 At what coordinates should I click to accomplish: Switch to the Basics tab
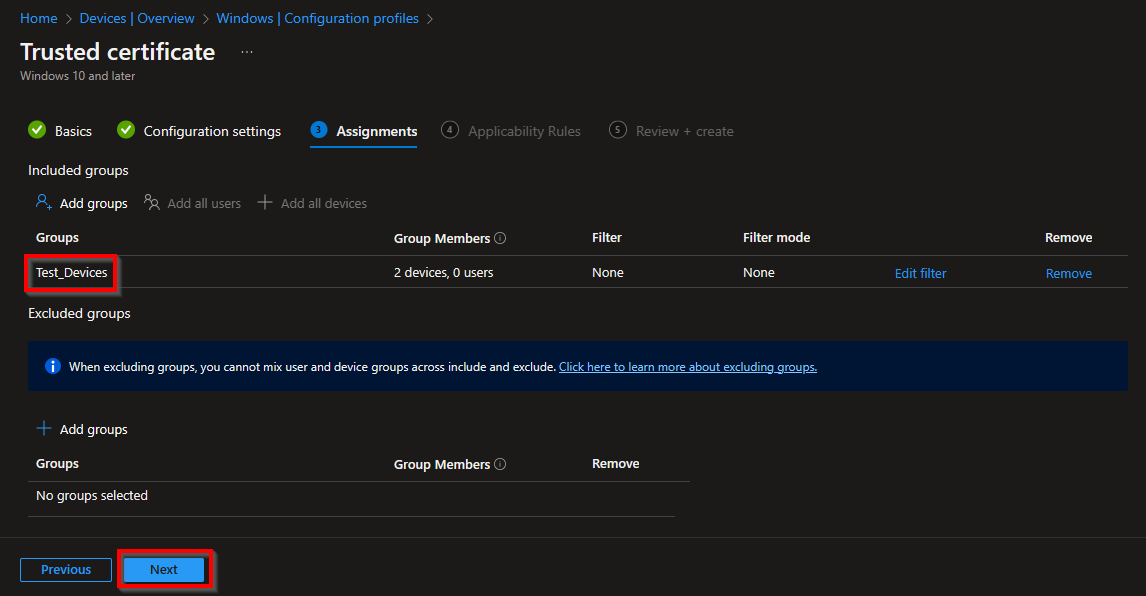click(x=72, y=130)
